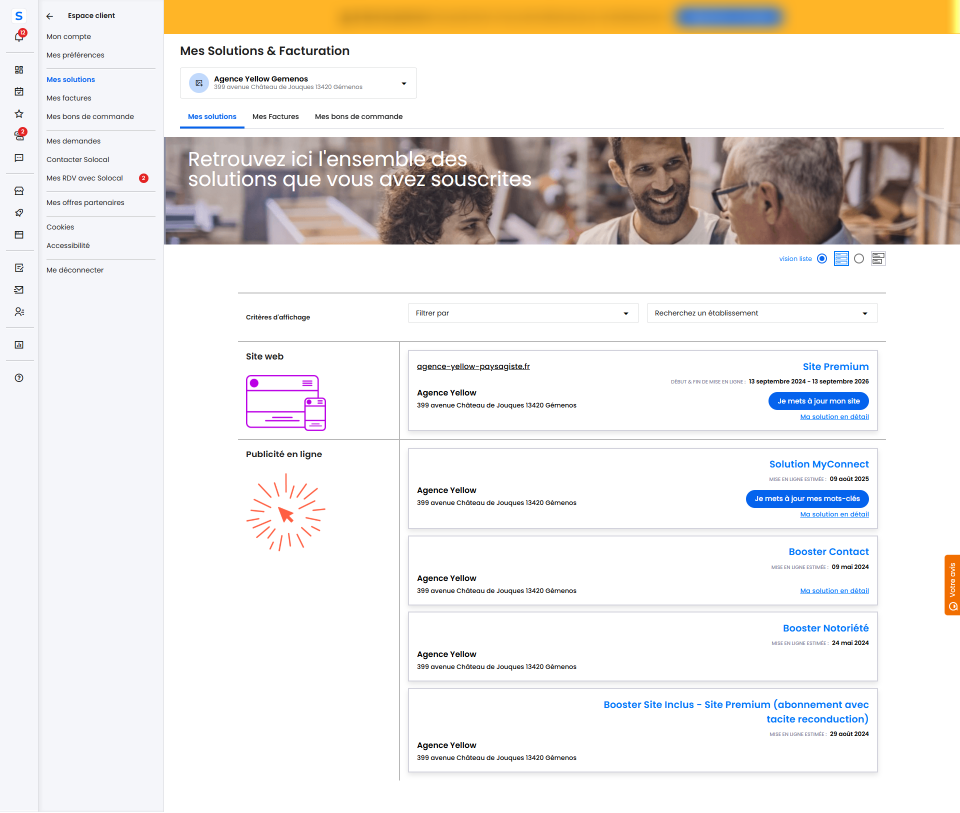Viewport: 960px width, 813px height.
Task: Open the rocket icon in sidebar
Action: pyautogui.click(x=19, y=213)
